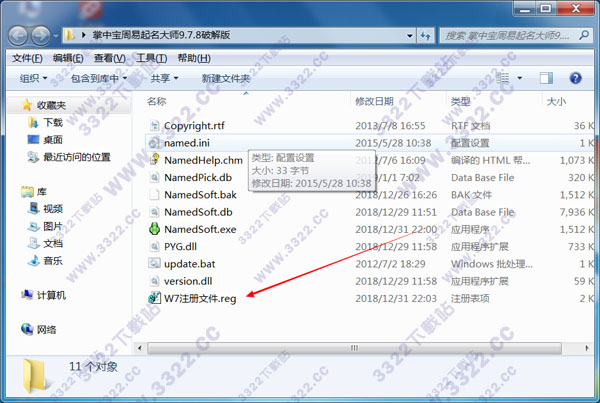This screenshot has width=600, height=403.
Task: Toggle the preview pane icon
Action: pyautogui.click(x=546, y=78)
